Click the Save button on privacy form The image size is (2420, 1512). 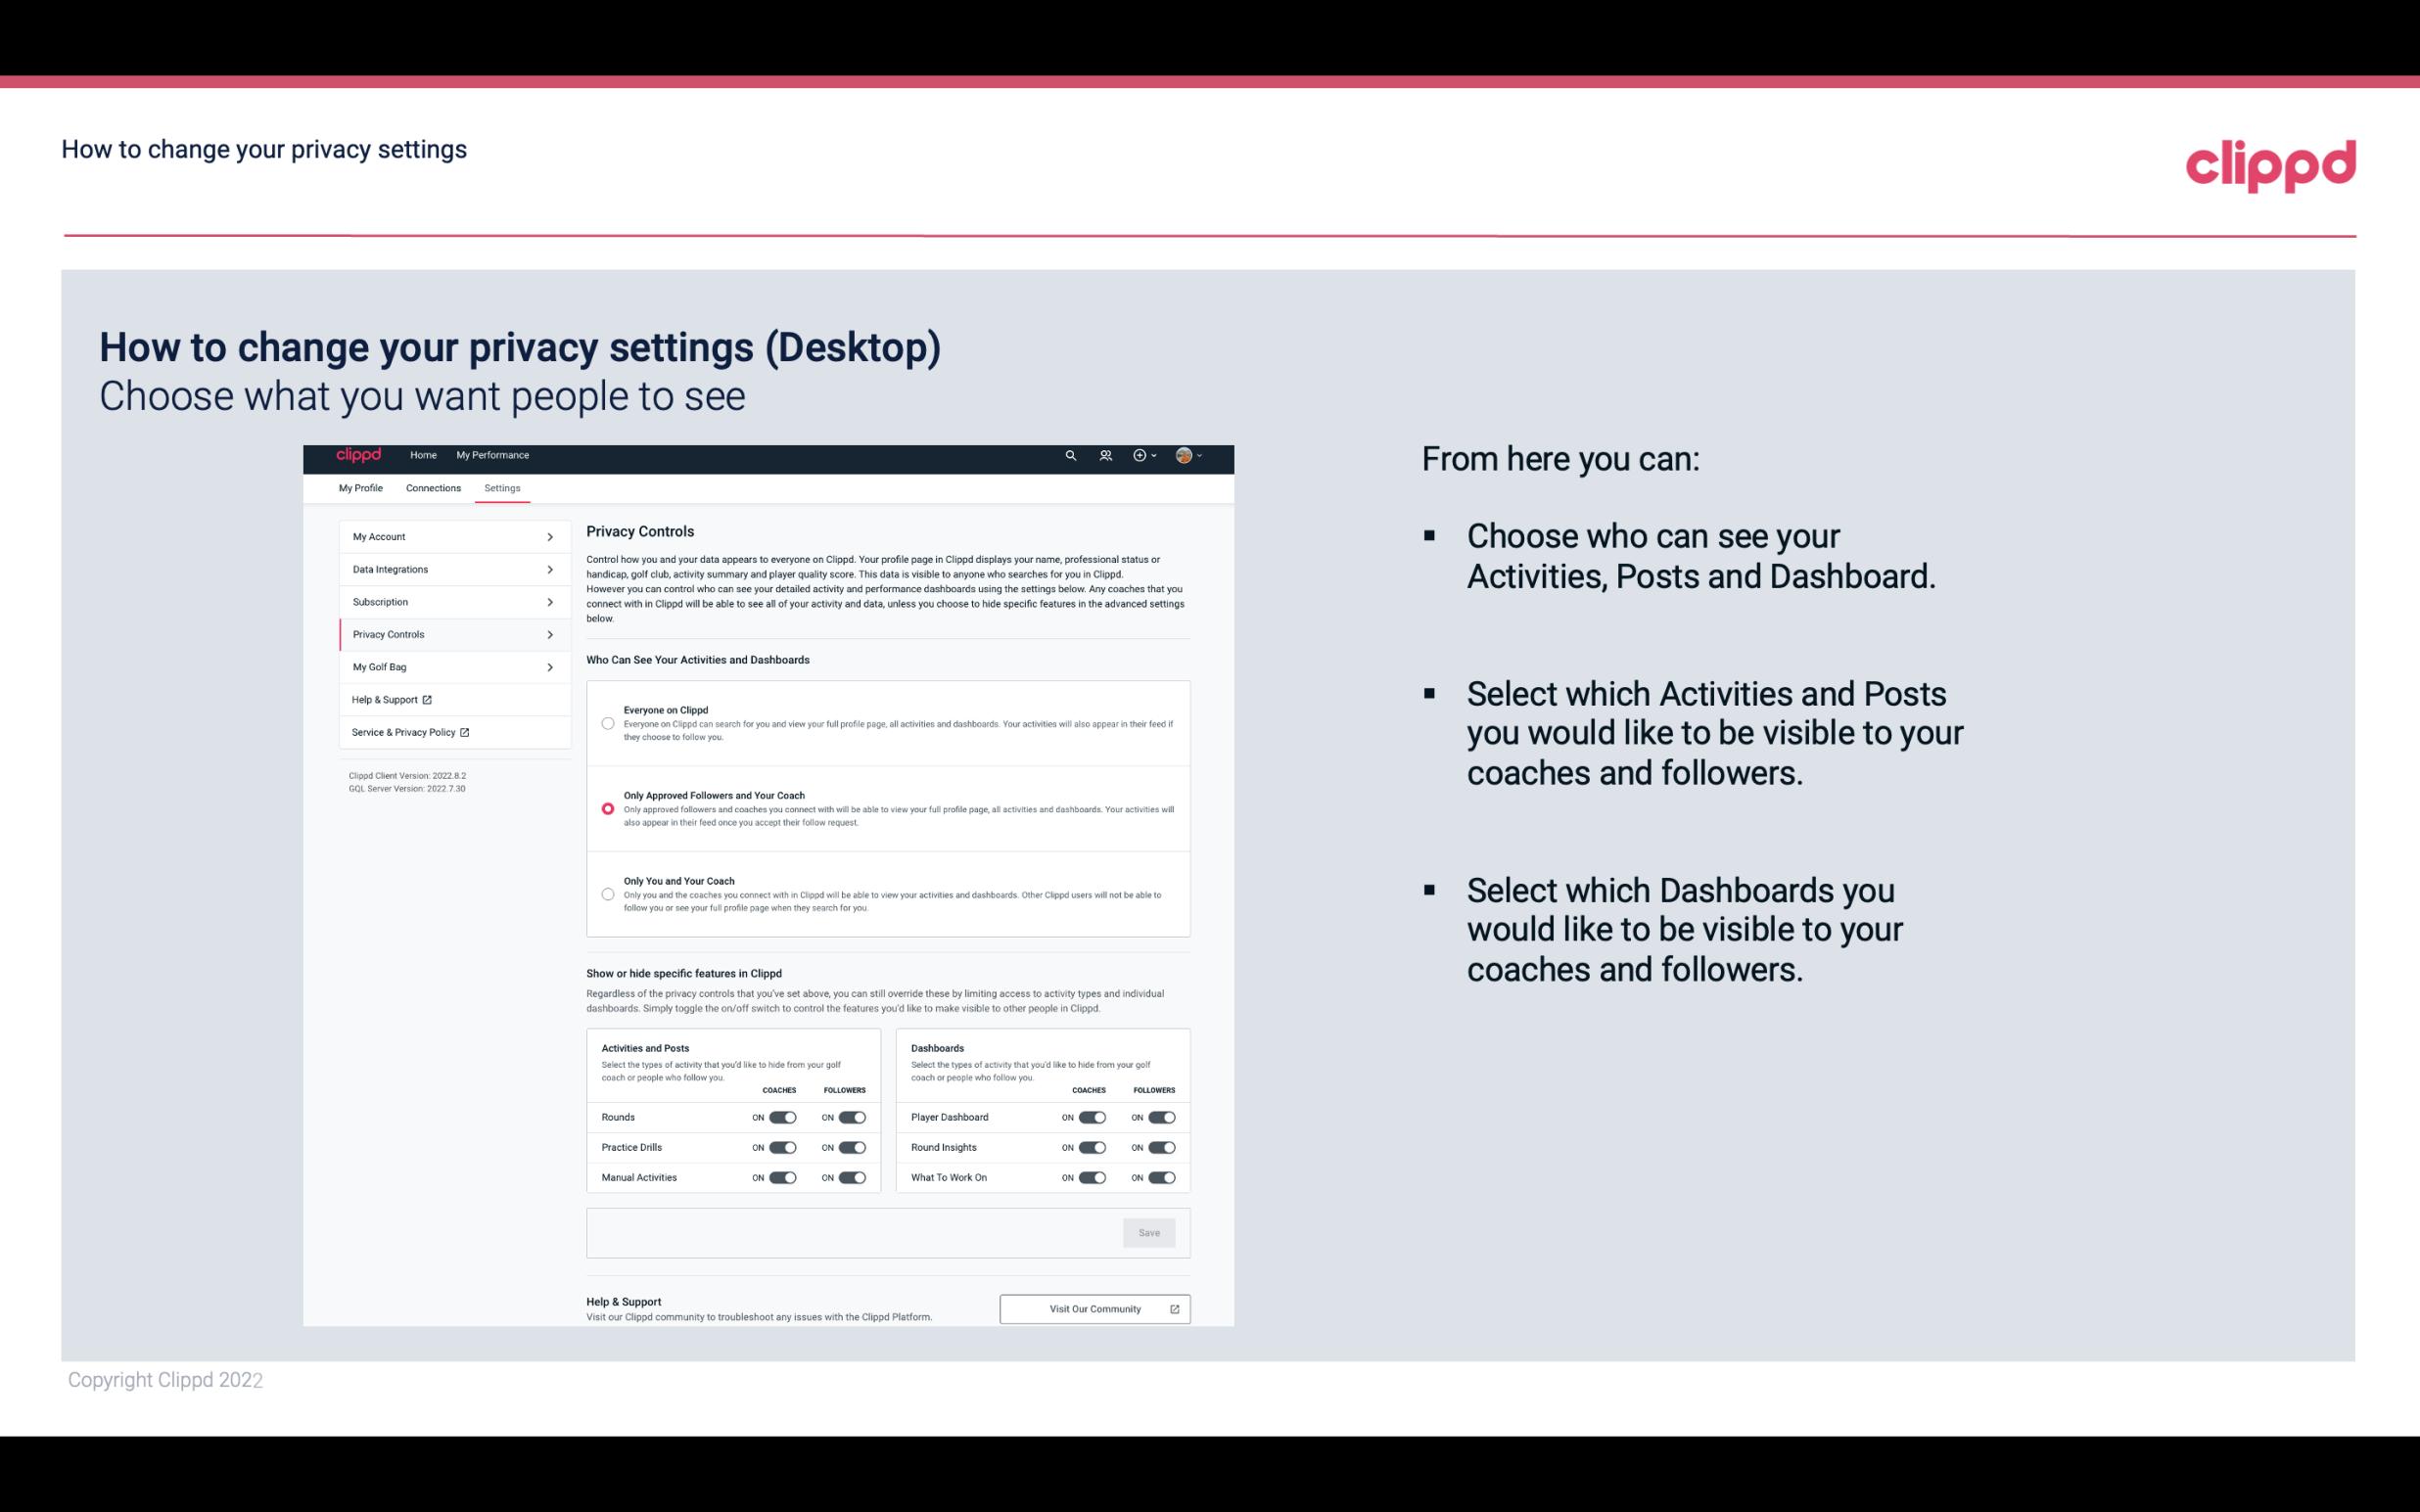pyautogui.click(x=1148, y=1231)
